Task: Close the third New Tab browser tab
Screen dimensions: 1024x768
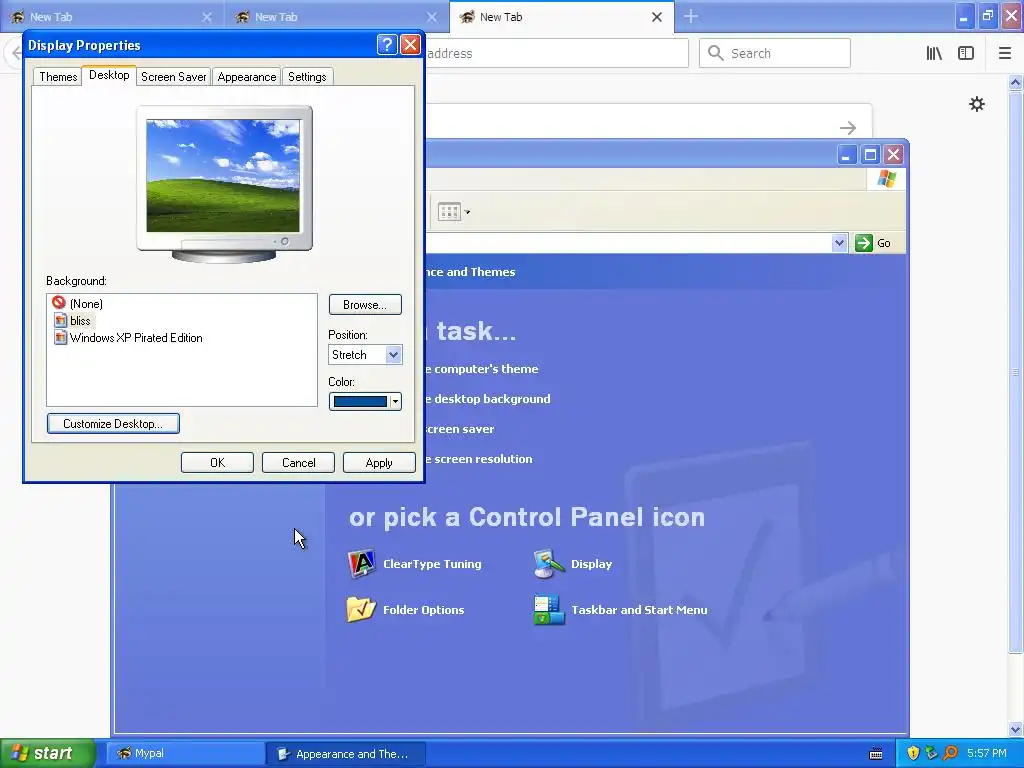Action: (x=657, y=17)
